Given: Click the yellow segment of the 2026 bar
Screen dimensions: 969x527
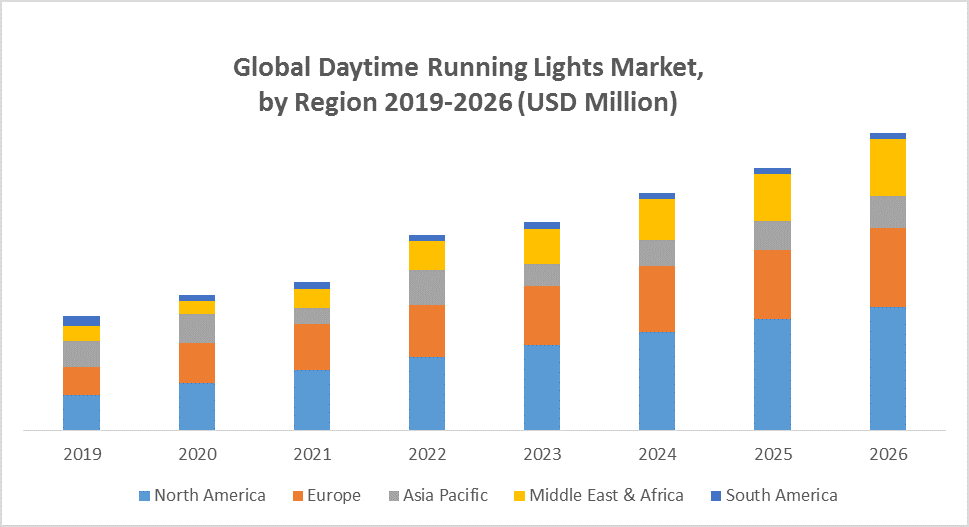Looking at the screenshot, I should 887,167.
